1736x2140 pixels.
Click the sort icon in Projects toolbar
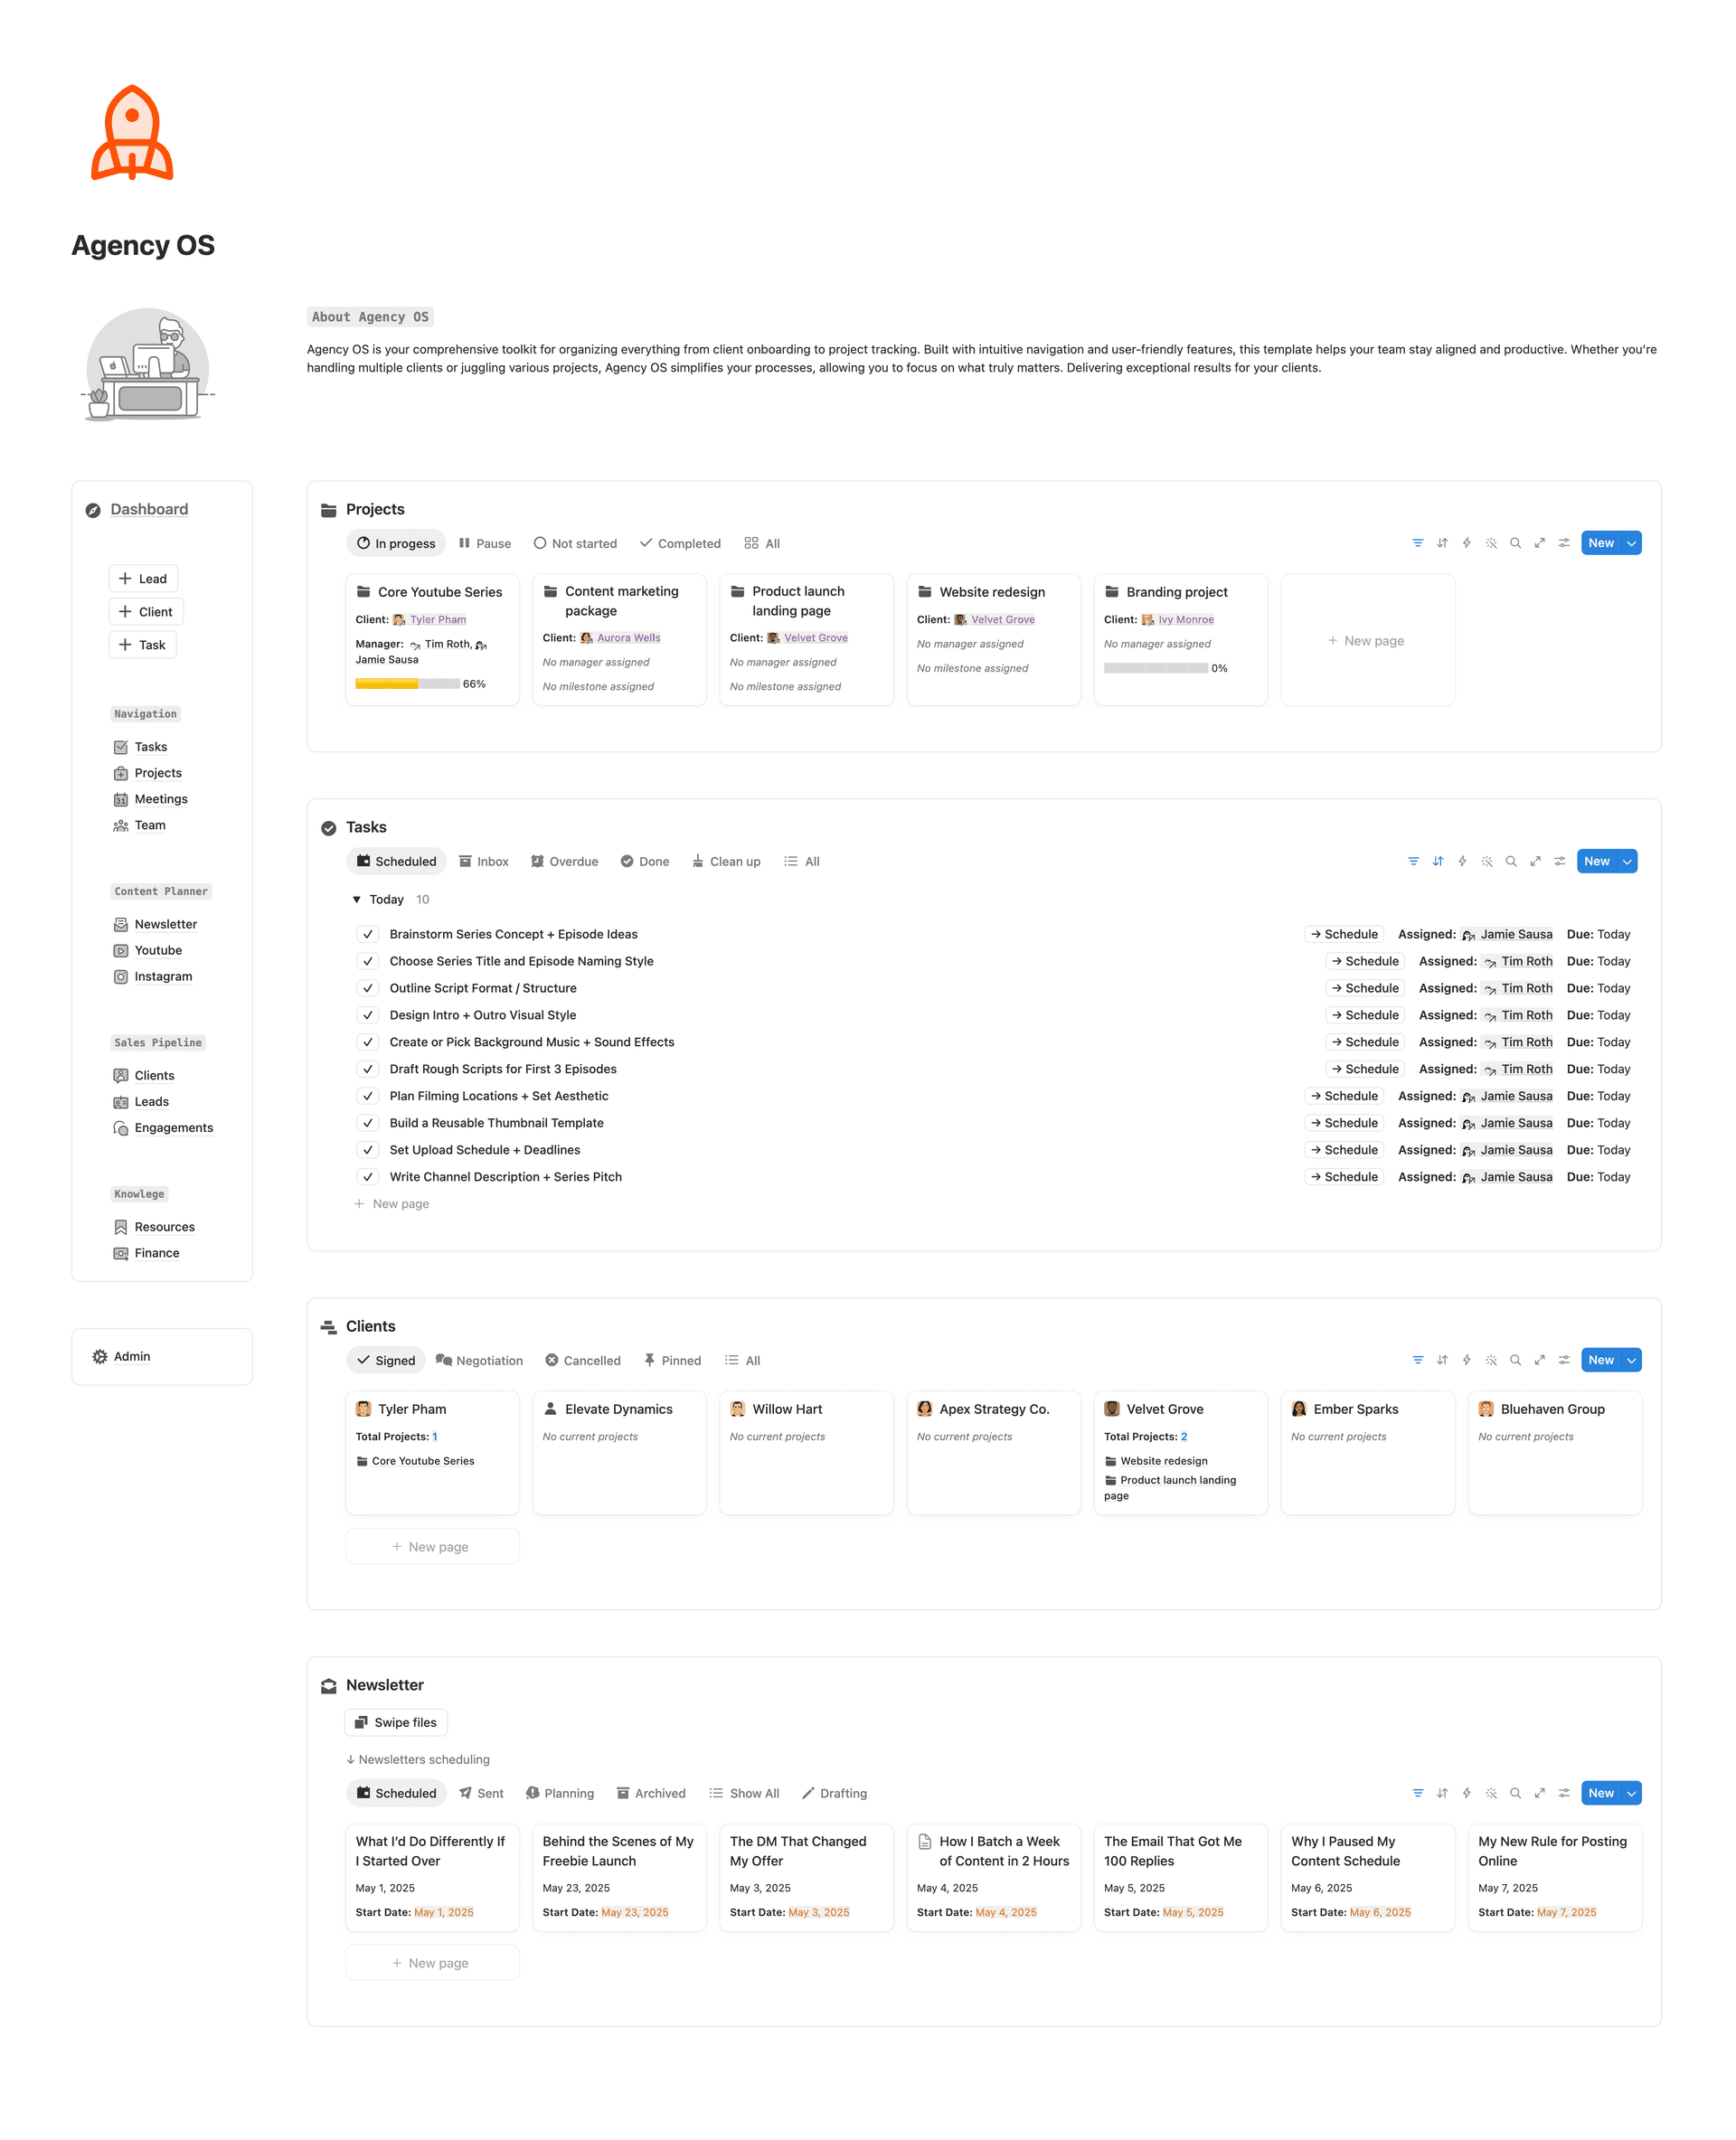(1442, 543)
